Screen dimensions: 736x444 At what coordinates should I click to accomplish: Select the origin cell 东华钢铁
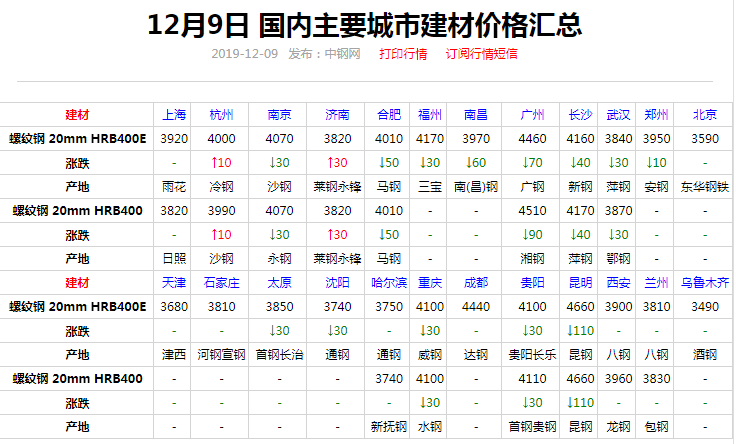coord(705,187)
